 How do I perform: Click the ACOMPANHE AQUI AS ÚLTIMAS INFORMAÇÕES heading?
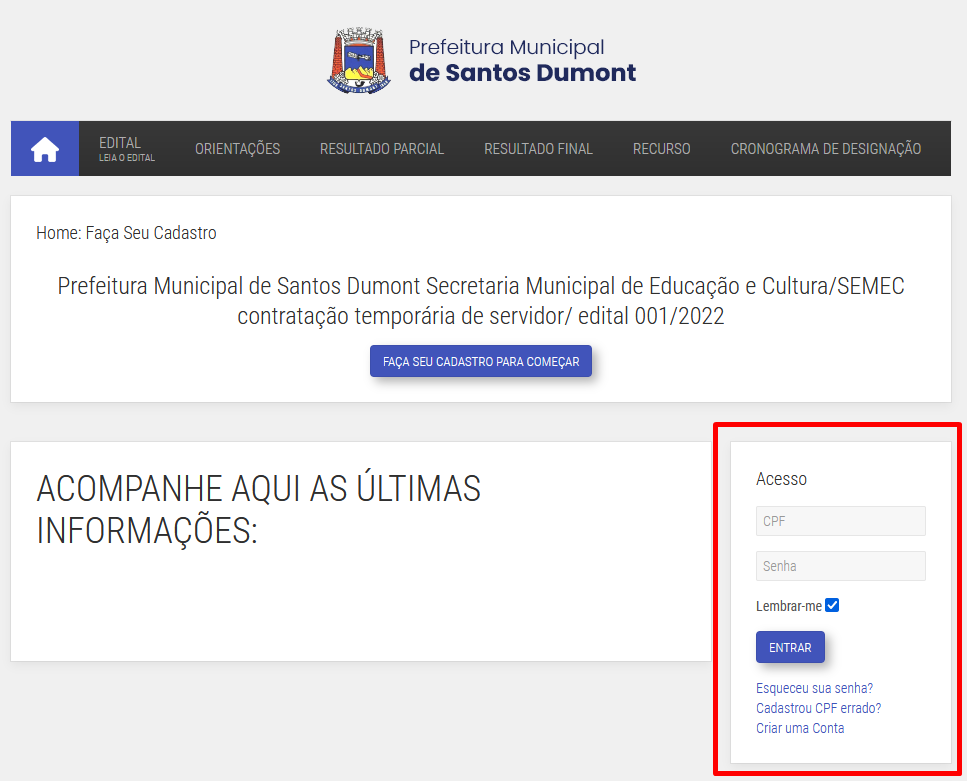click(258, 510)
